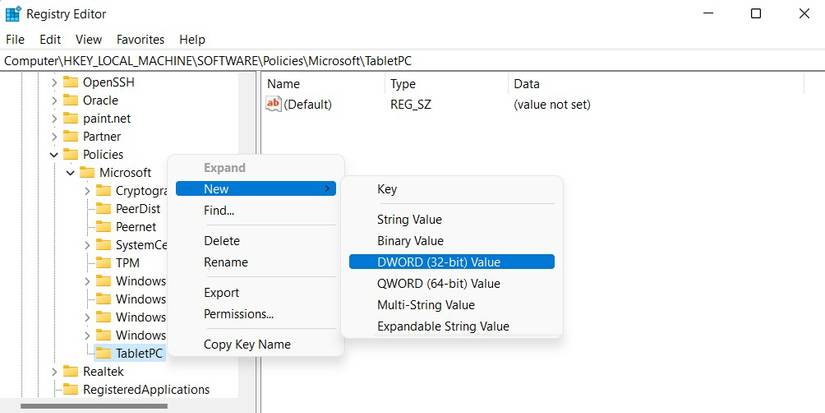Click the Oracle folder icon

(70, 100)
